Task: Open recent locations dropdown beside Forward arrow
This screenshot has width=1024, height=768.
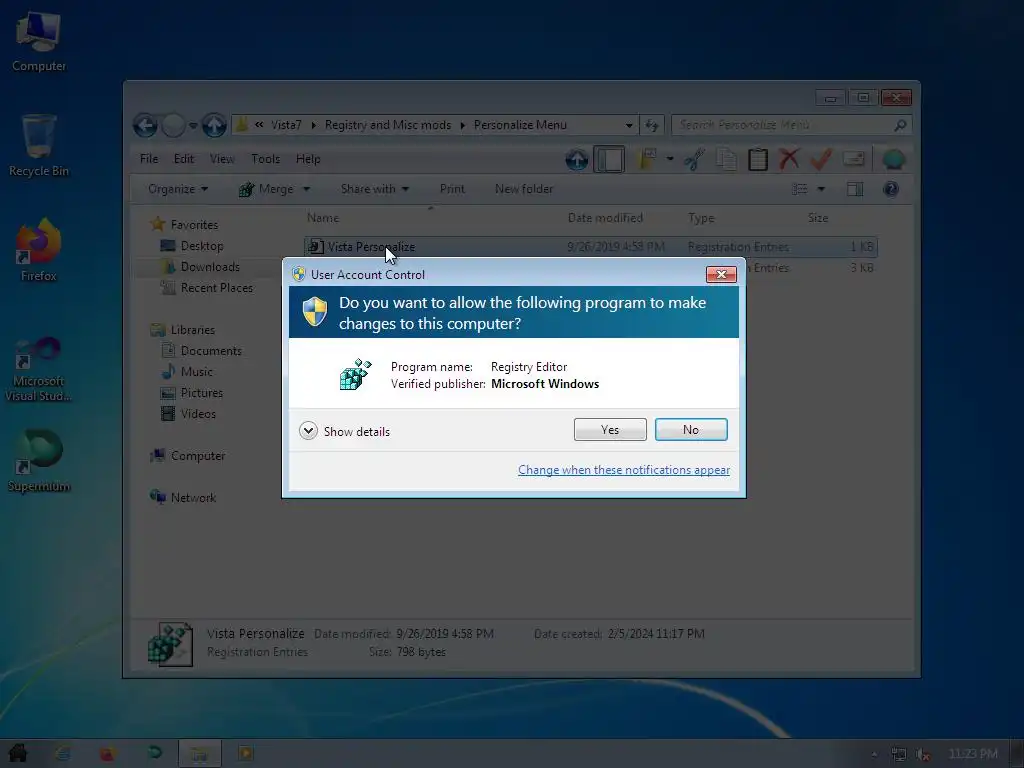Action: [193, 125]
